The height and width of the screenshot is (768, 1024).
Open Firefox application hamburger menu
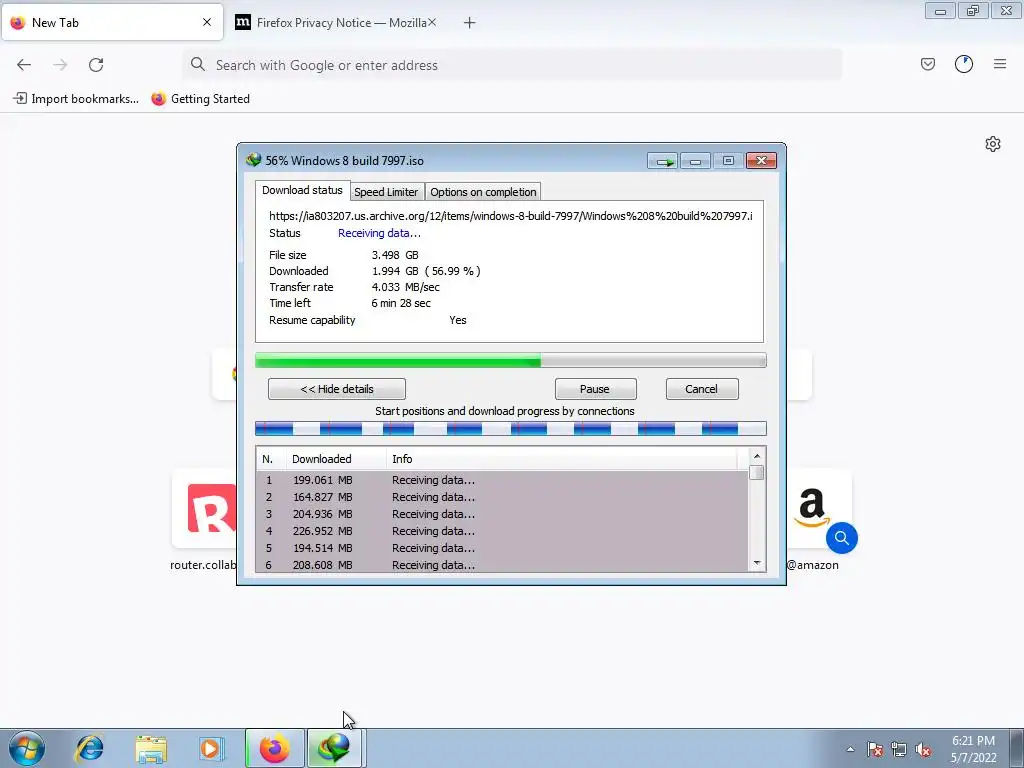pyautogui.click(x=1000, y=64)
